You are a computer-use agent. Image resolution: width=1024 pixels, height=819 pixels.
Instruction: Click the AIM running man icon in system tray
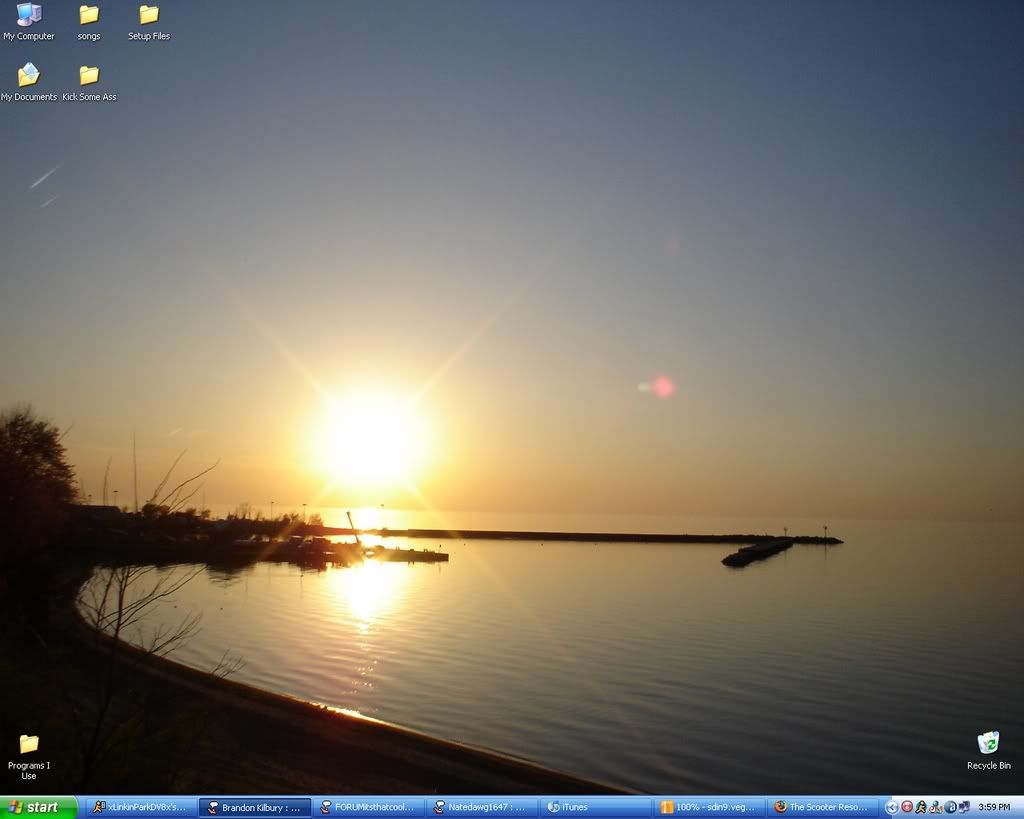tap(921, 807)
